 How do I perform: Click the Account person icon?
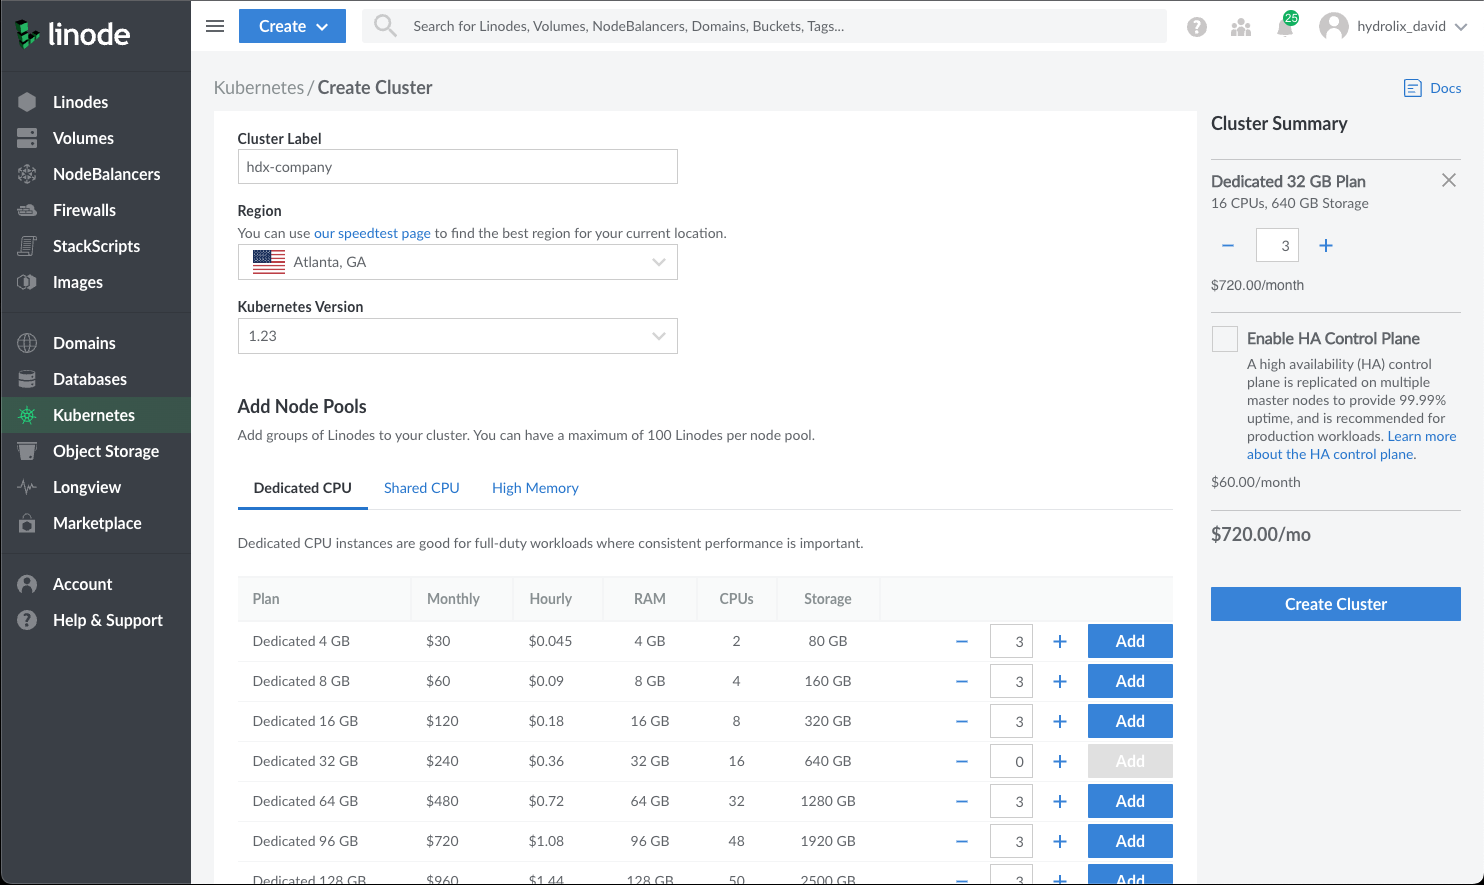(27, 584)
